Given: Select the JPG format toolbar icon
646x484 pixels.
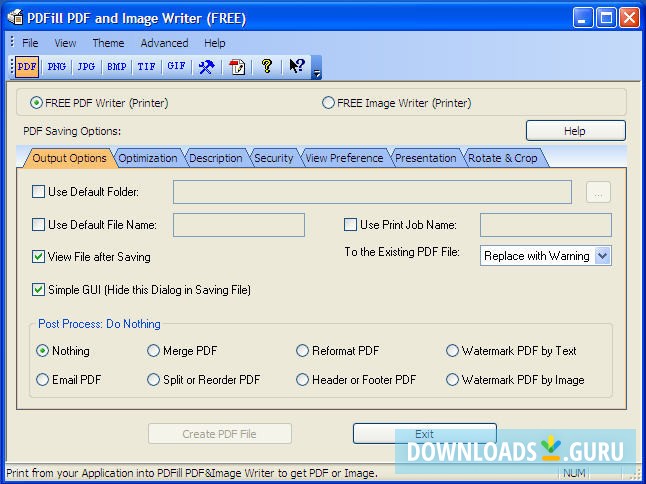Looking at the screenshot, I should click(87, 67).
